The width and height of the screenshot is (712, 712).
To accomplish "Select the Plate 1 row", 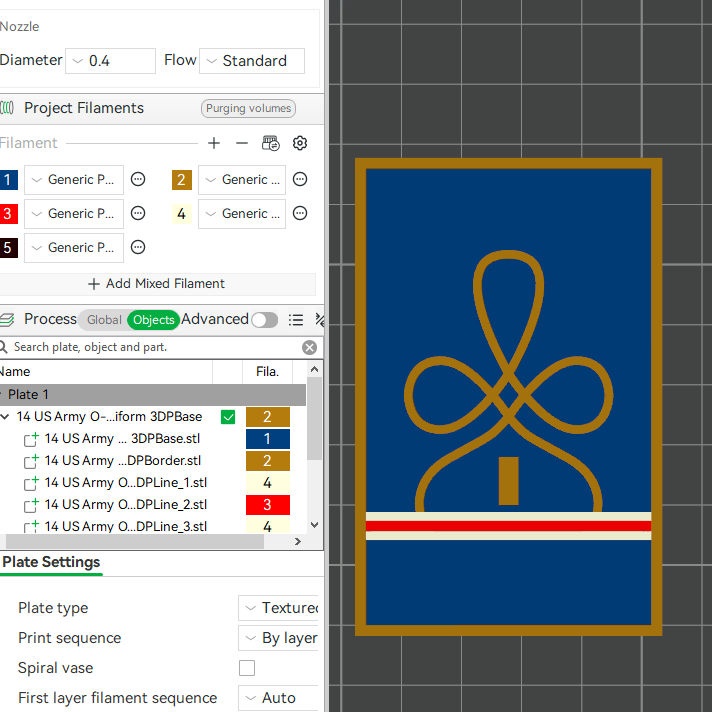I will (153, 395).
